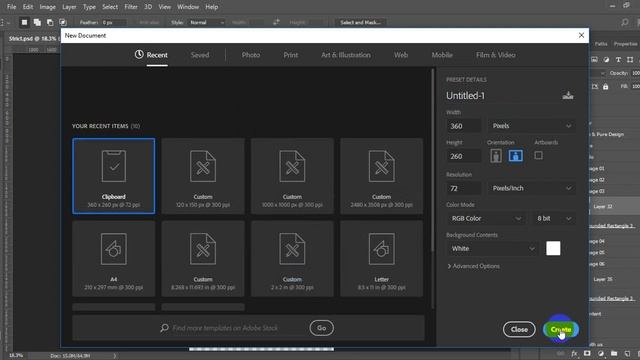Select Custom 2 x 2 in preset

(x=292, y=259)
